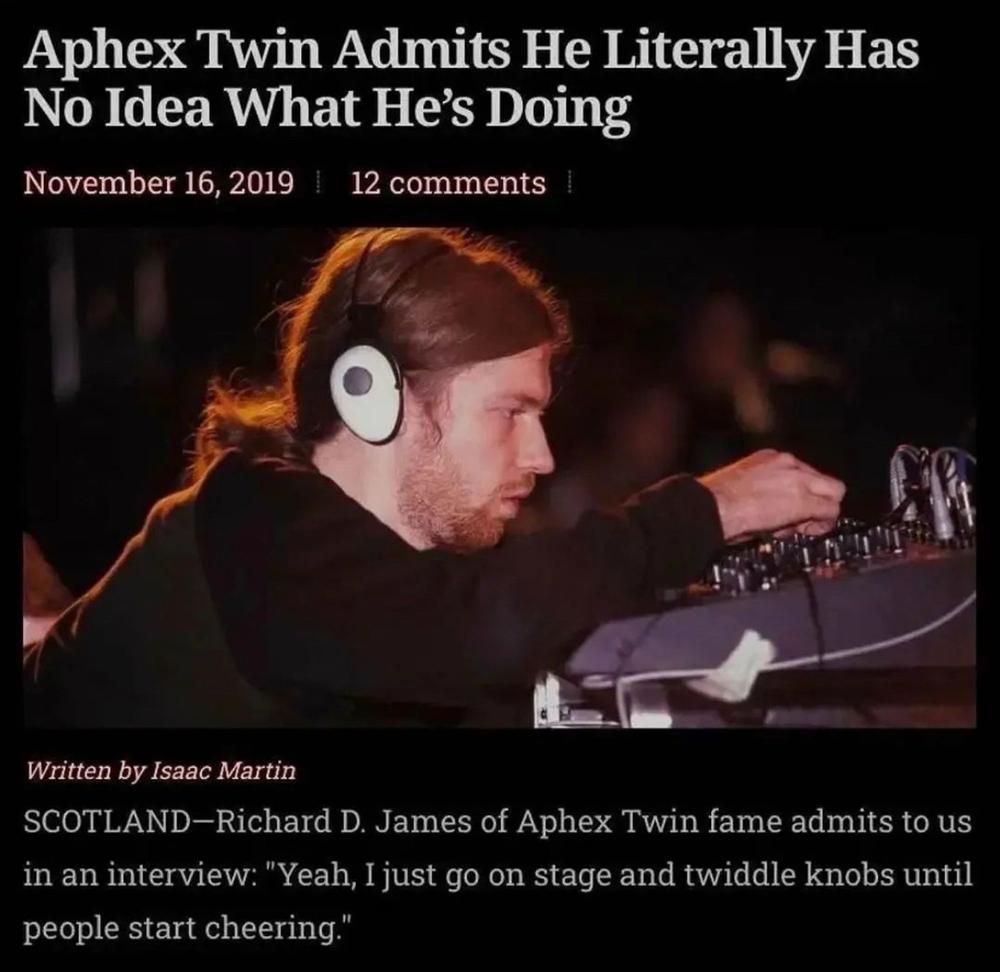This screenshot has height=972, width=1000.
Task: Select the quote 'twiddle knobs until'
Action: pyautogui.click(x=828, y=875)
